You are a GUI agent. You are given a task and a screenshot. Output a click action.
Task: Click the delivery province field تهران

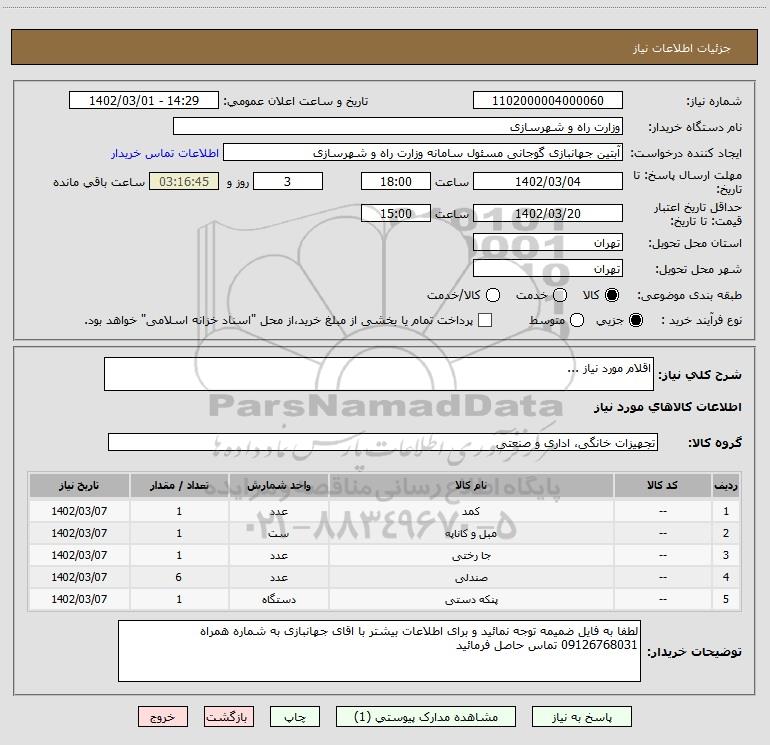[x=548, y=242]
